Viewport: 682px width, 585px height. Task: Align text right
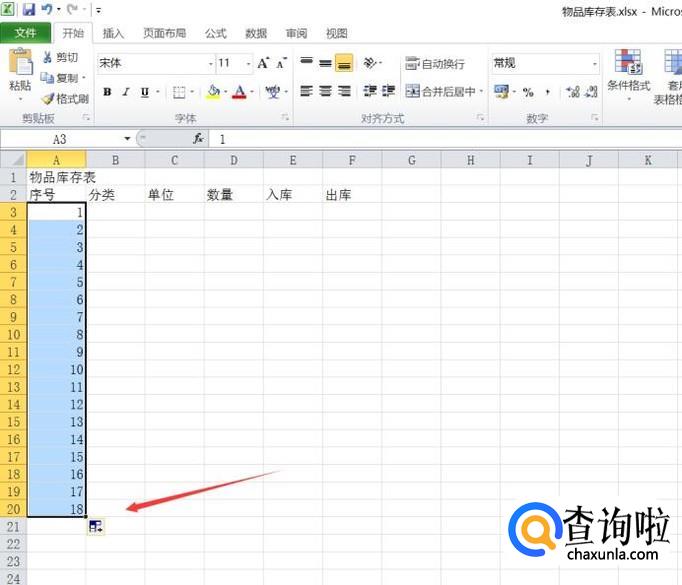click(x=344, y=91)
